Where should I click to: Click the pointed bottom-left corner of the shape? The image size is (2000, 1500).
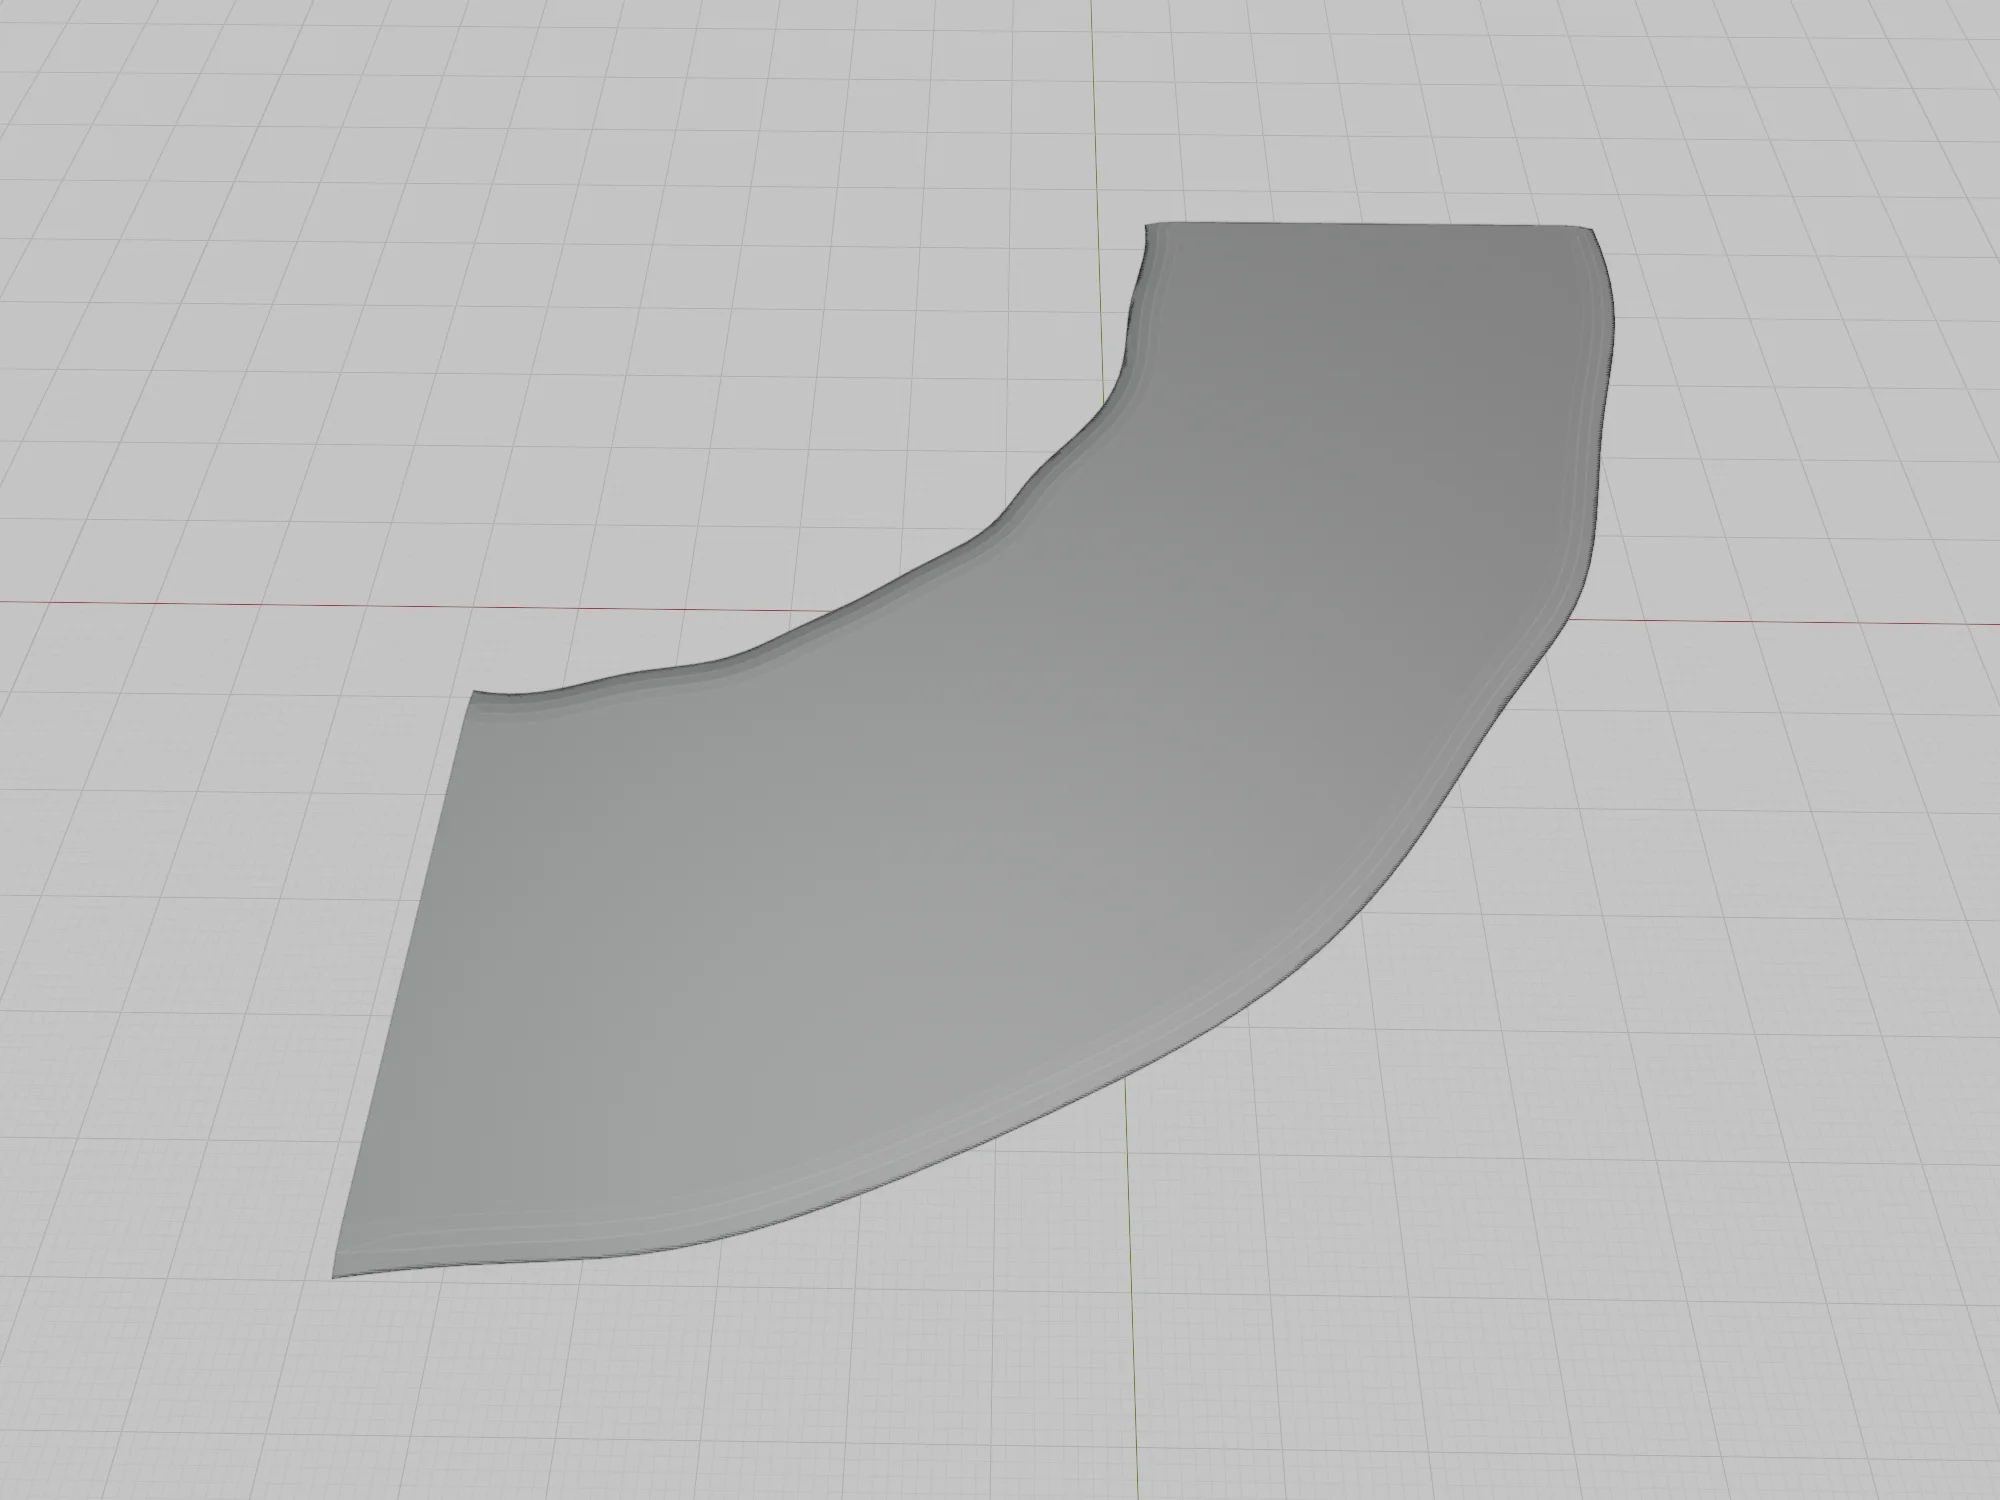[337, 1274]
